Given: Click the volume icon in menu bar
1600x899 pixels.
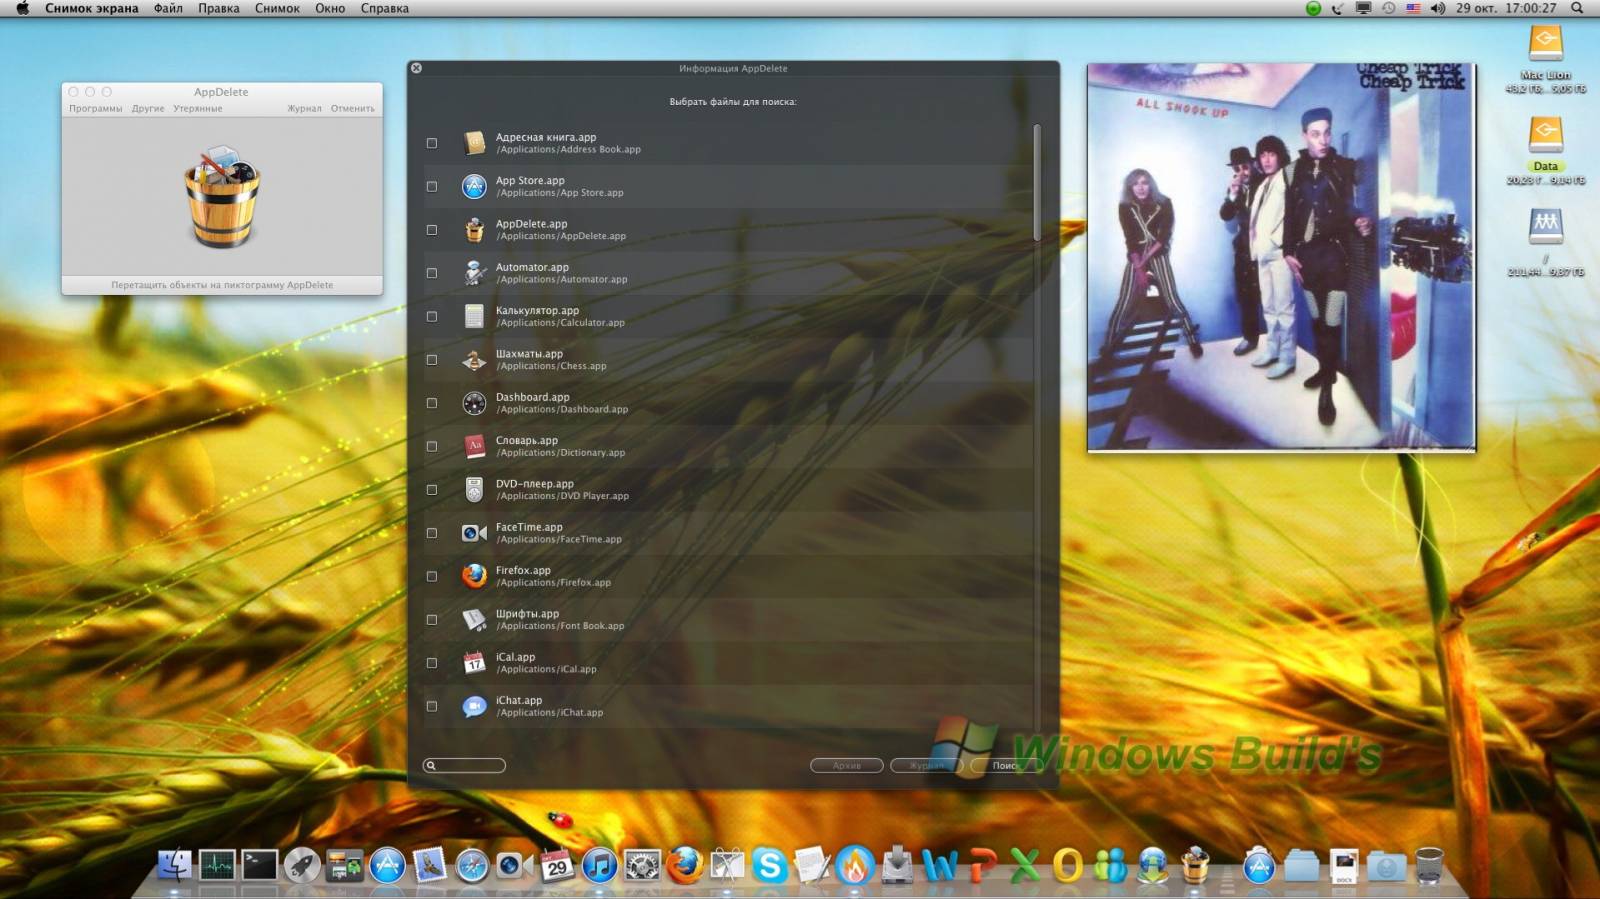Looking at the screenshot, I should point(1438,8).
